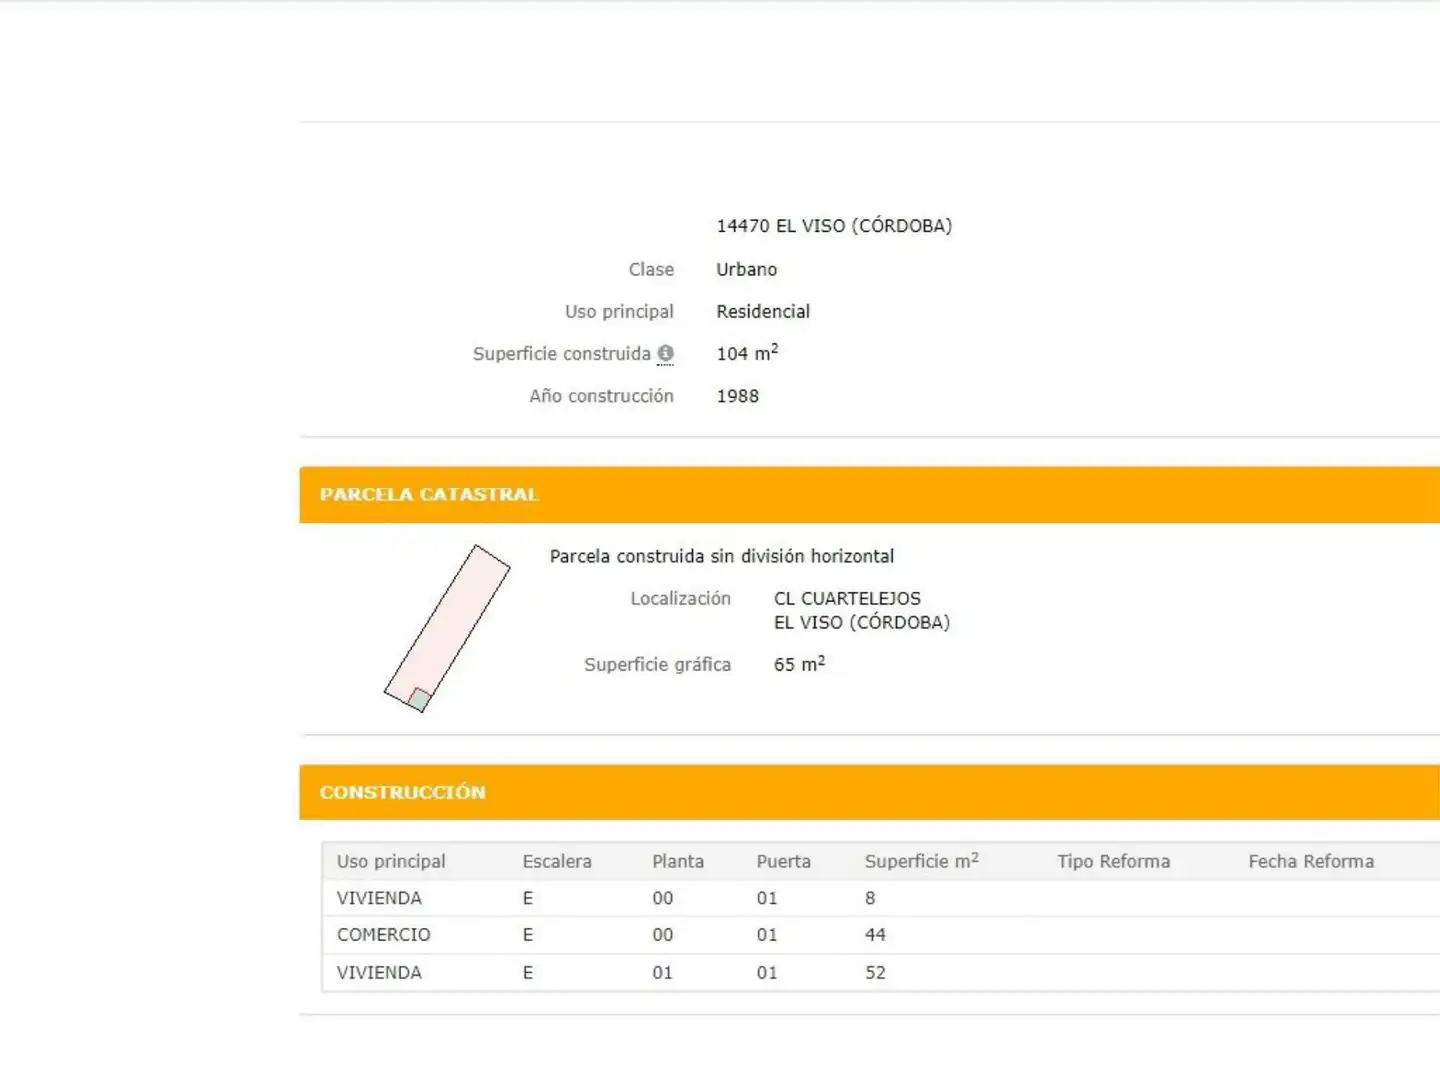Image resolution: width=1440 pixels, height=1080 pixels.
Task: Click the Planta column header
Action: pyautogui.click(x=678, y=861)
